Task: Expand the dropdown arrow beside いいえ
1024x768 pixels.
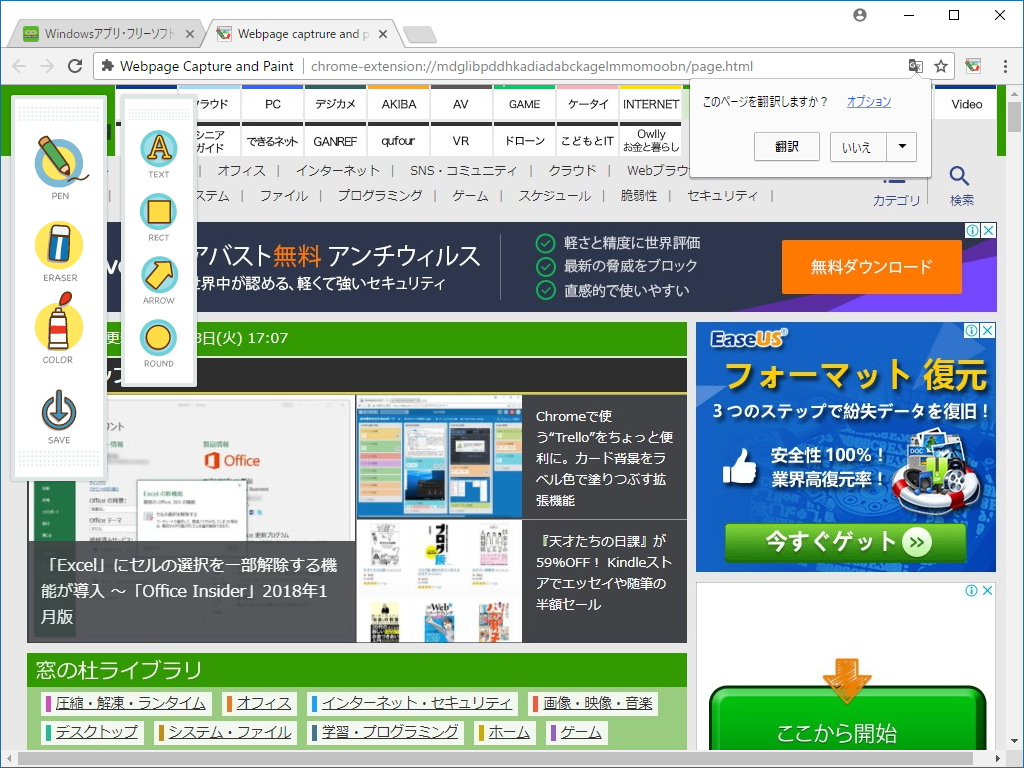Action: [903, 146]
